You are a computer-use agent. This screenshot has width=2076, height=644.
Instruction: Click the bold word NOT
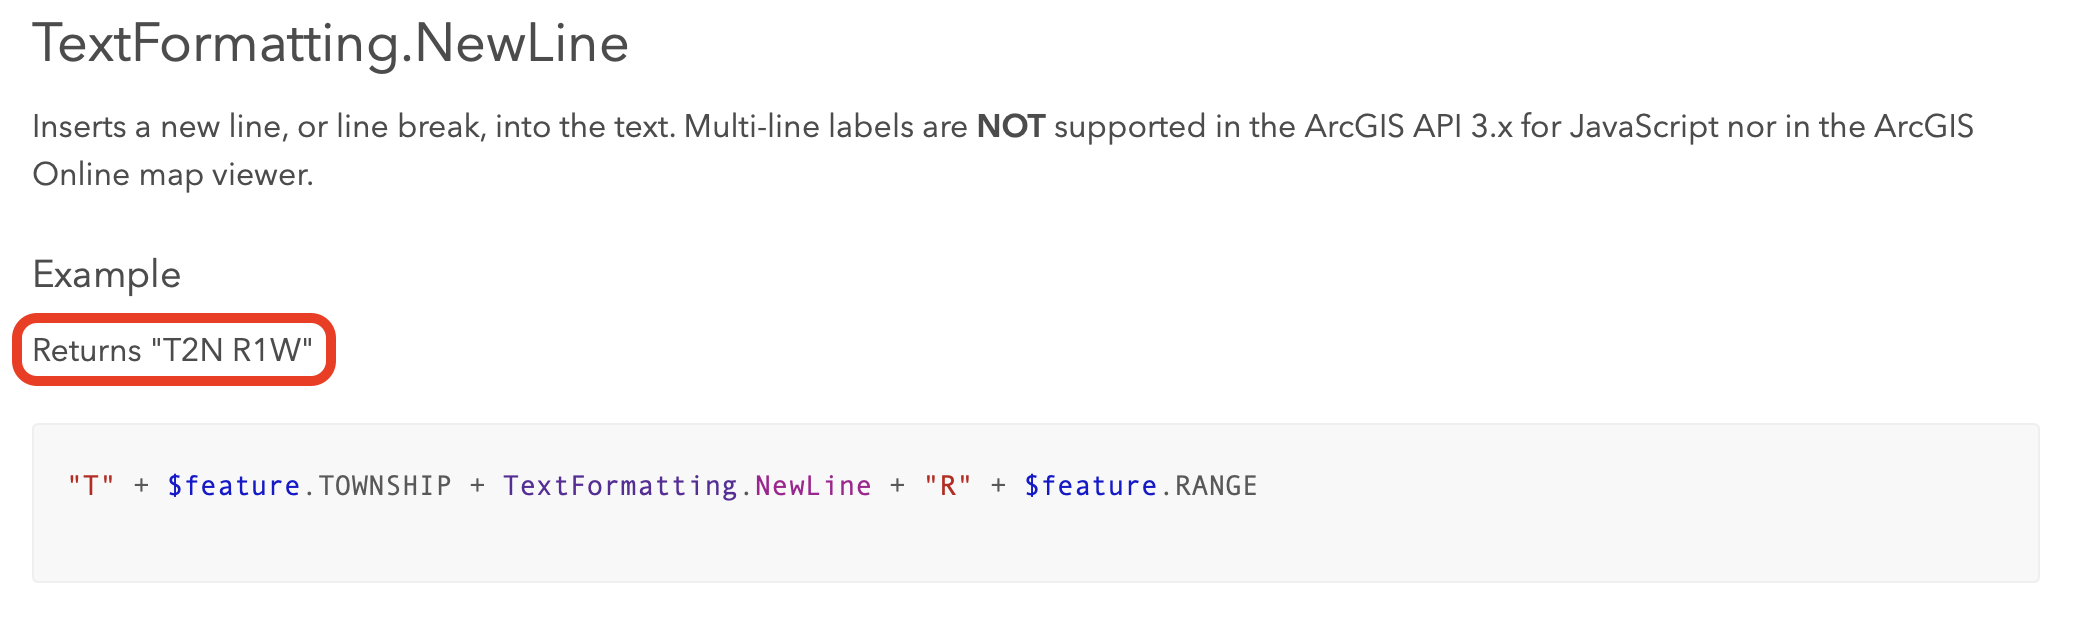point(1010,127)
